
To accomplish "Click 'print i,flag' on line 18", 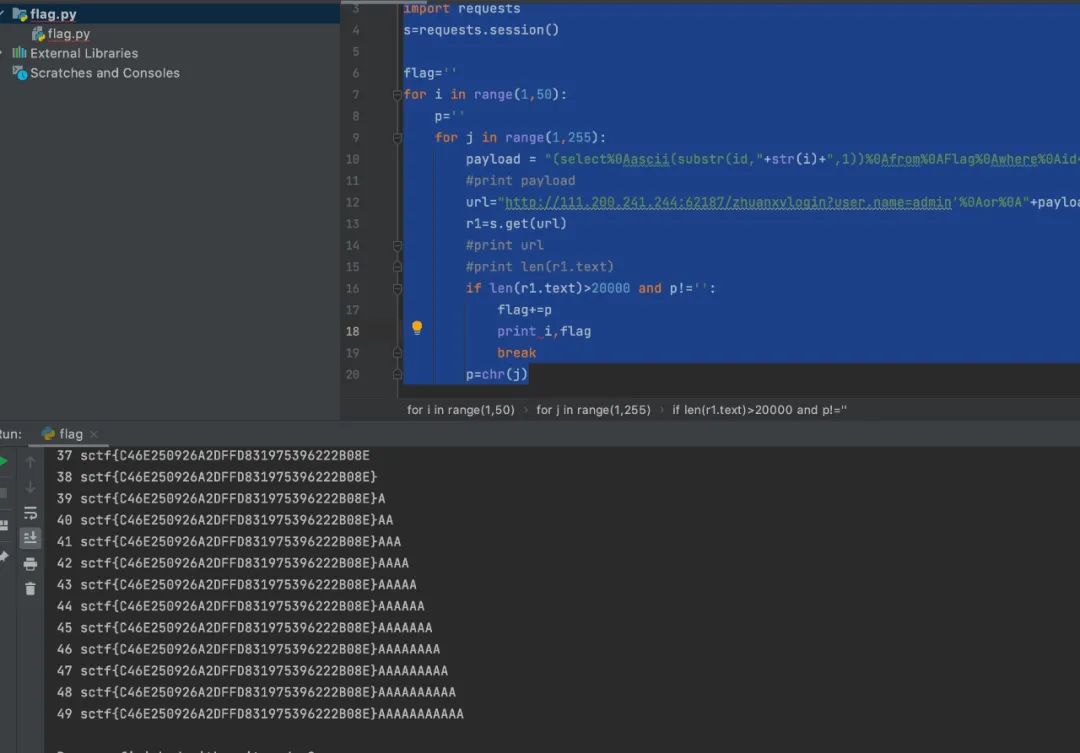I will [544, 331].
